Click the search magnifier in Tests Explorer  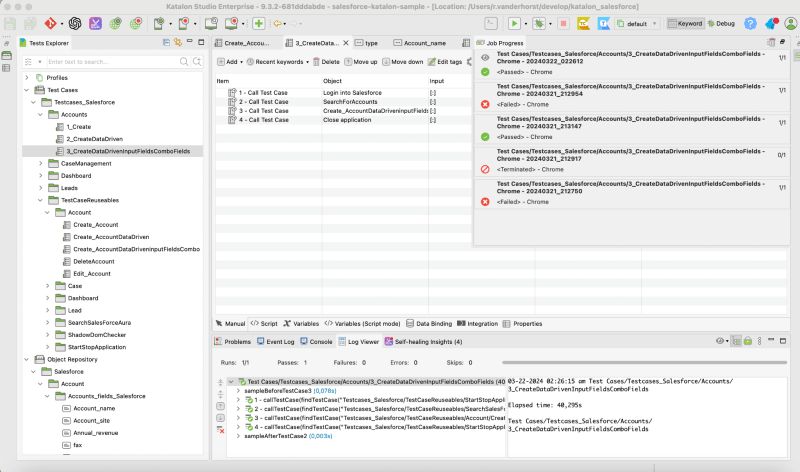(184, 62)
